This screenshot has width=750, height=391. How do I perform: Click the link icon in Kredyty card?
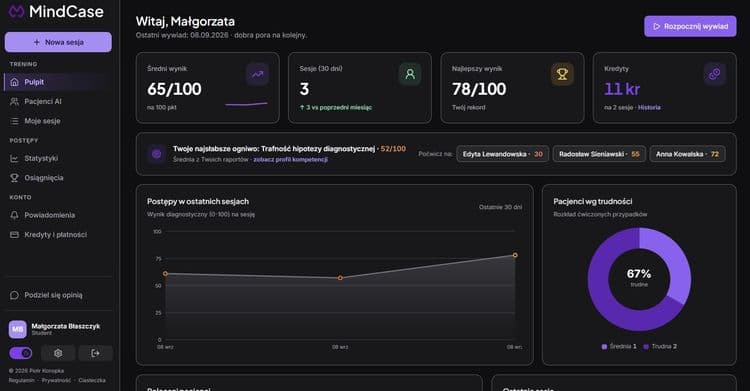[x=715, y=74]
